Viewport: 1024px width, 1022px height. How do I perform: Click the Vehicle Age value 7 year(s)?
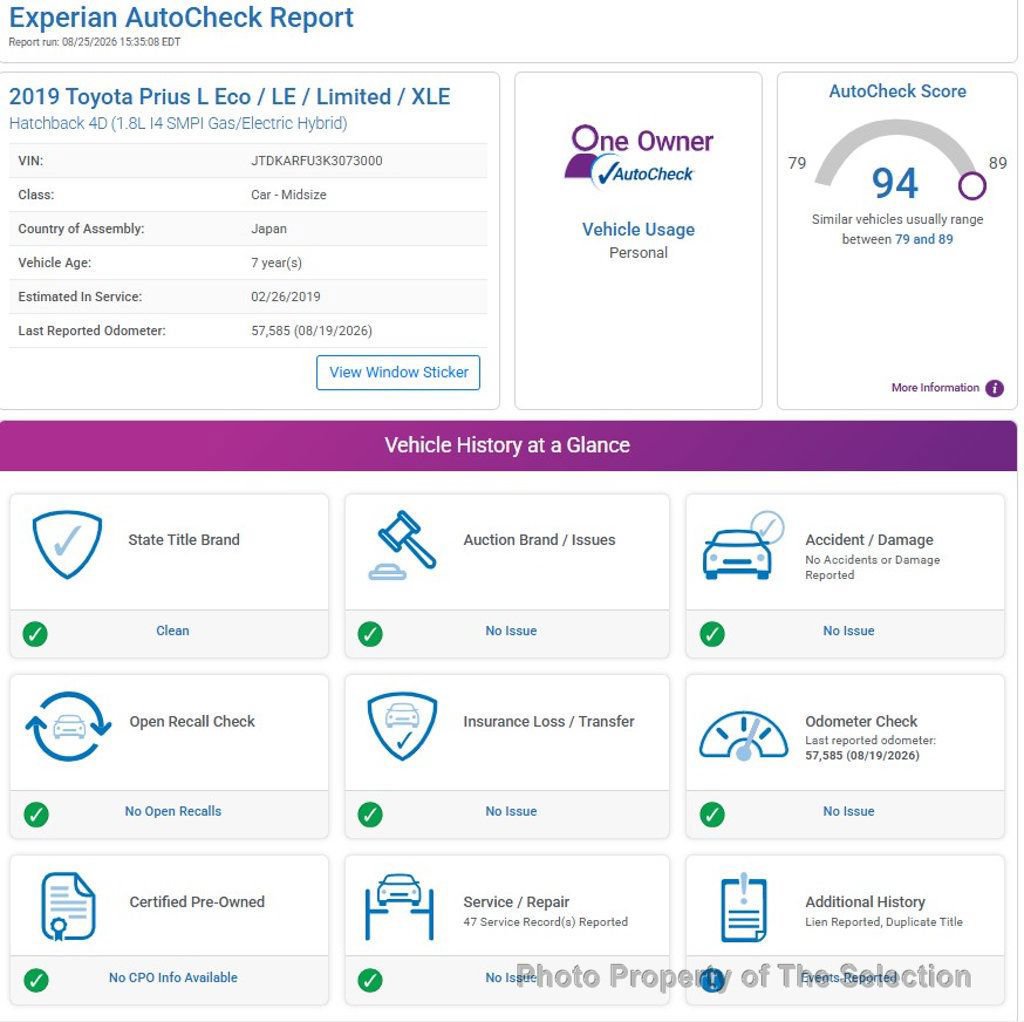coord(276,263)
